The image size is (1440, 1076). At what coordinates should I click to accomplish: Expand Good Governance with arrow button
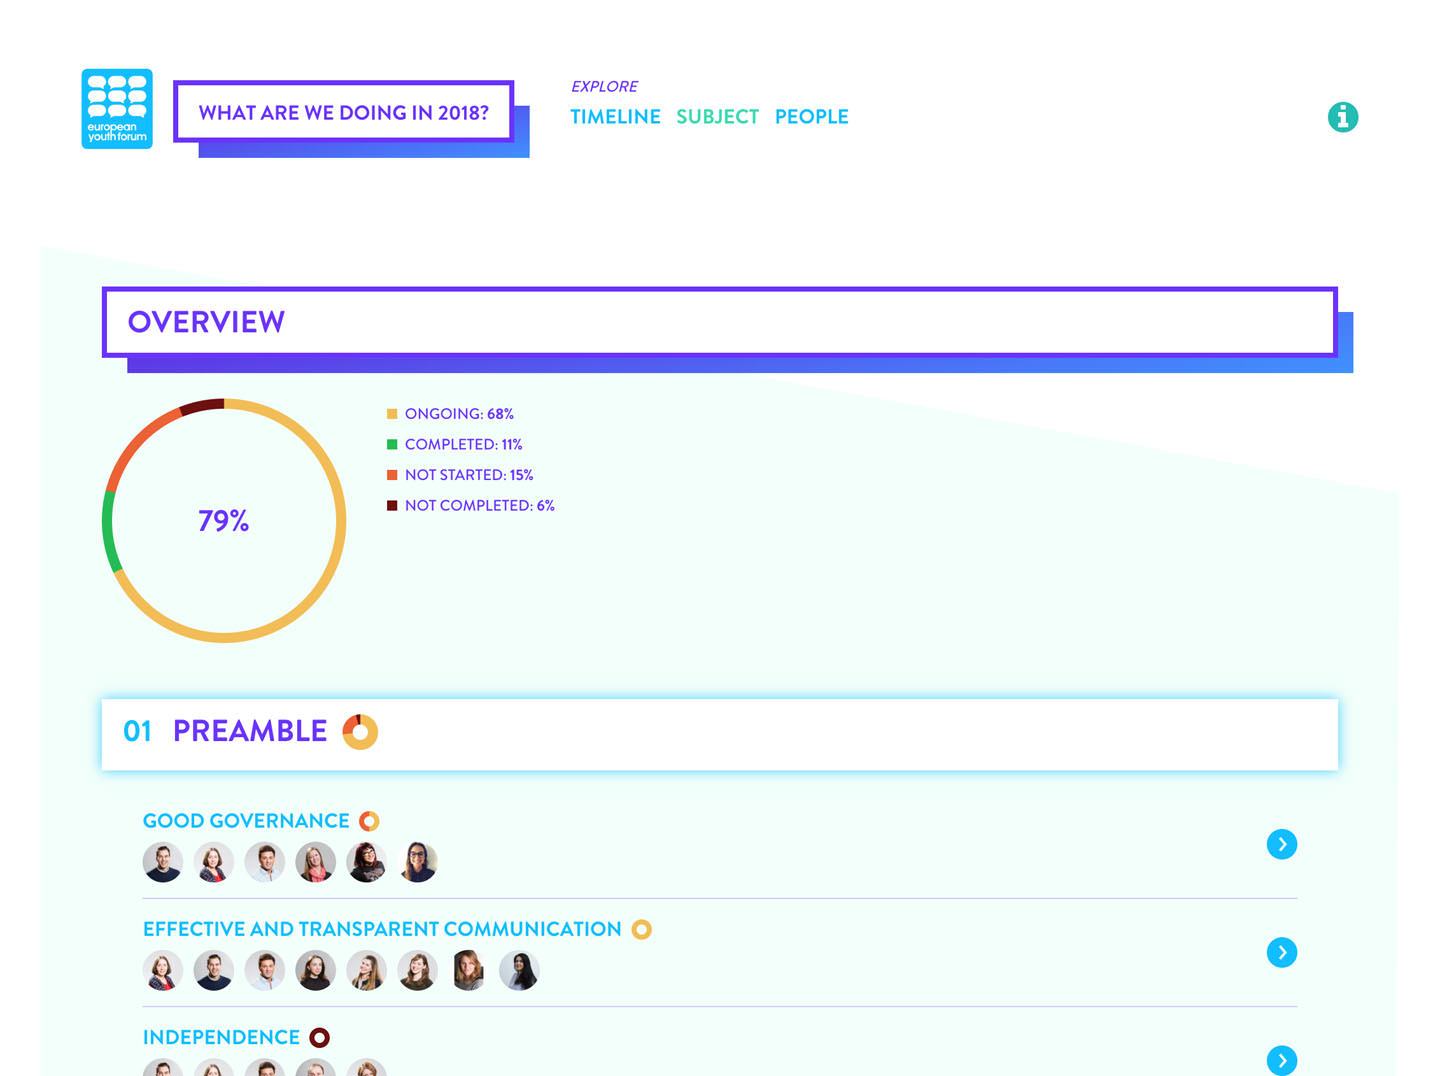(1281, 844)
